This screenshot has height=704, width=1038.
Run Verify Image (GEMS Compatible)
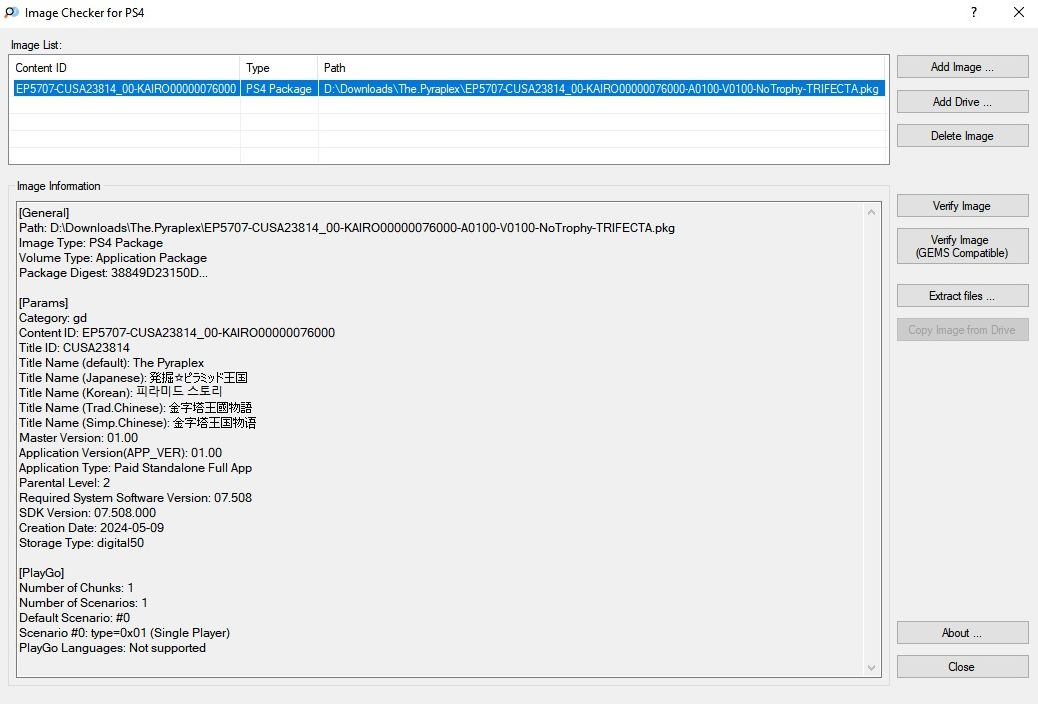(962, 246)
